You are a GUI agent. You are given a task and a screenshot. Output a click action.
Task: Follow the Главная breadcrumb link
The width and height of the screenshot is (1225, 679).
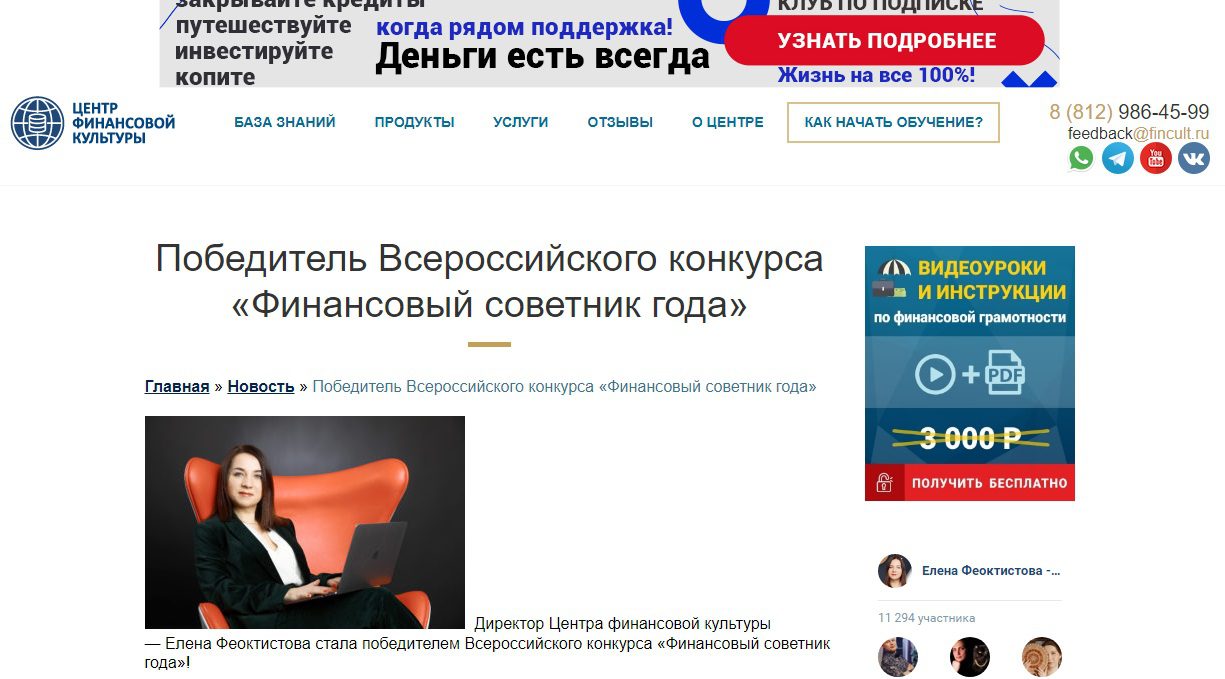click(177, 386)
